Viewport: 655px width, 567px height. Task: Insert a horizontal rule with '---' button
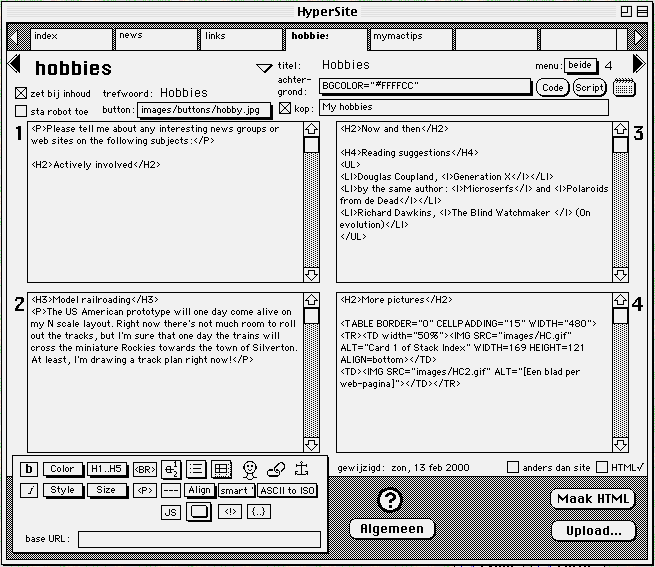(x=170, y=491)
